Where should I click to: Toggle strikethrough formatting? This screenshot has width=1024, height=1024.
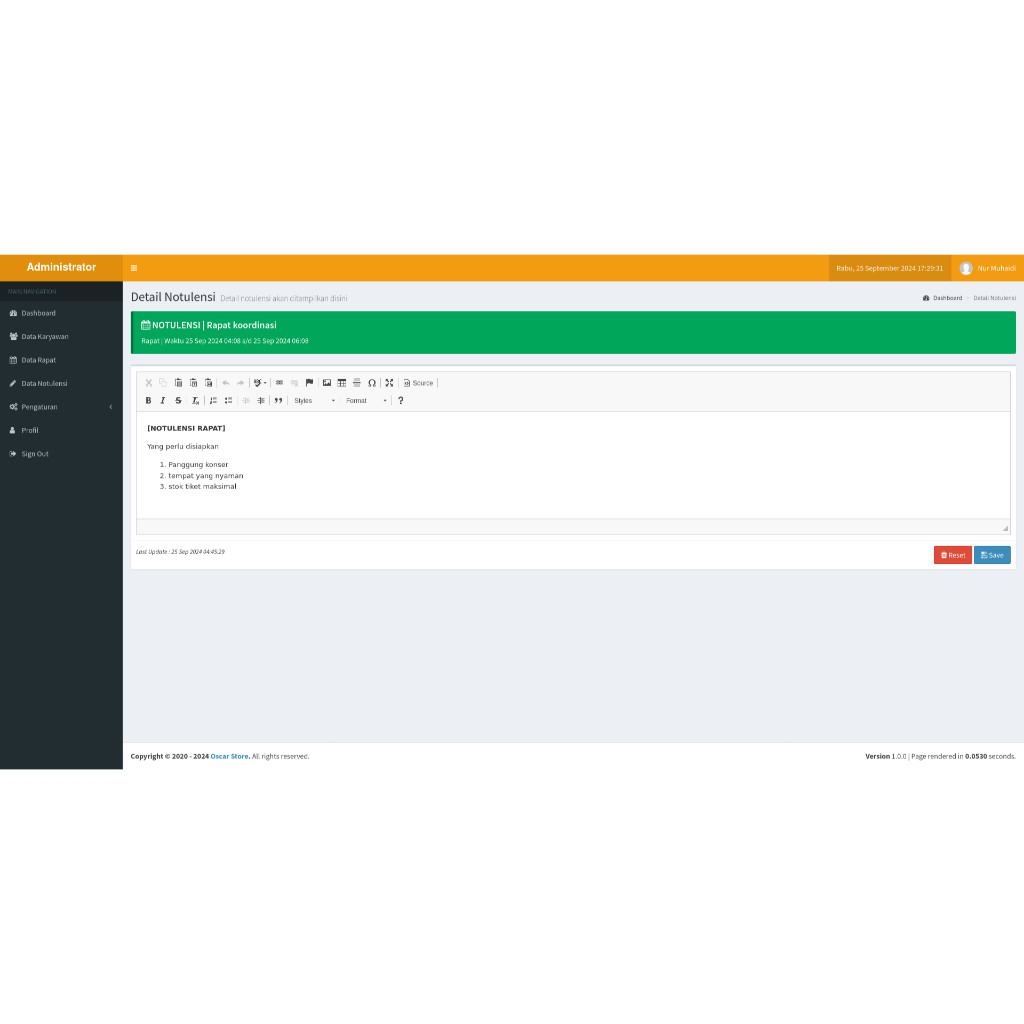[178, 400]
